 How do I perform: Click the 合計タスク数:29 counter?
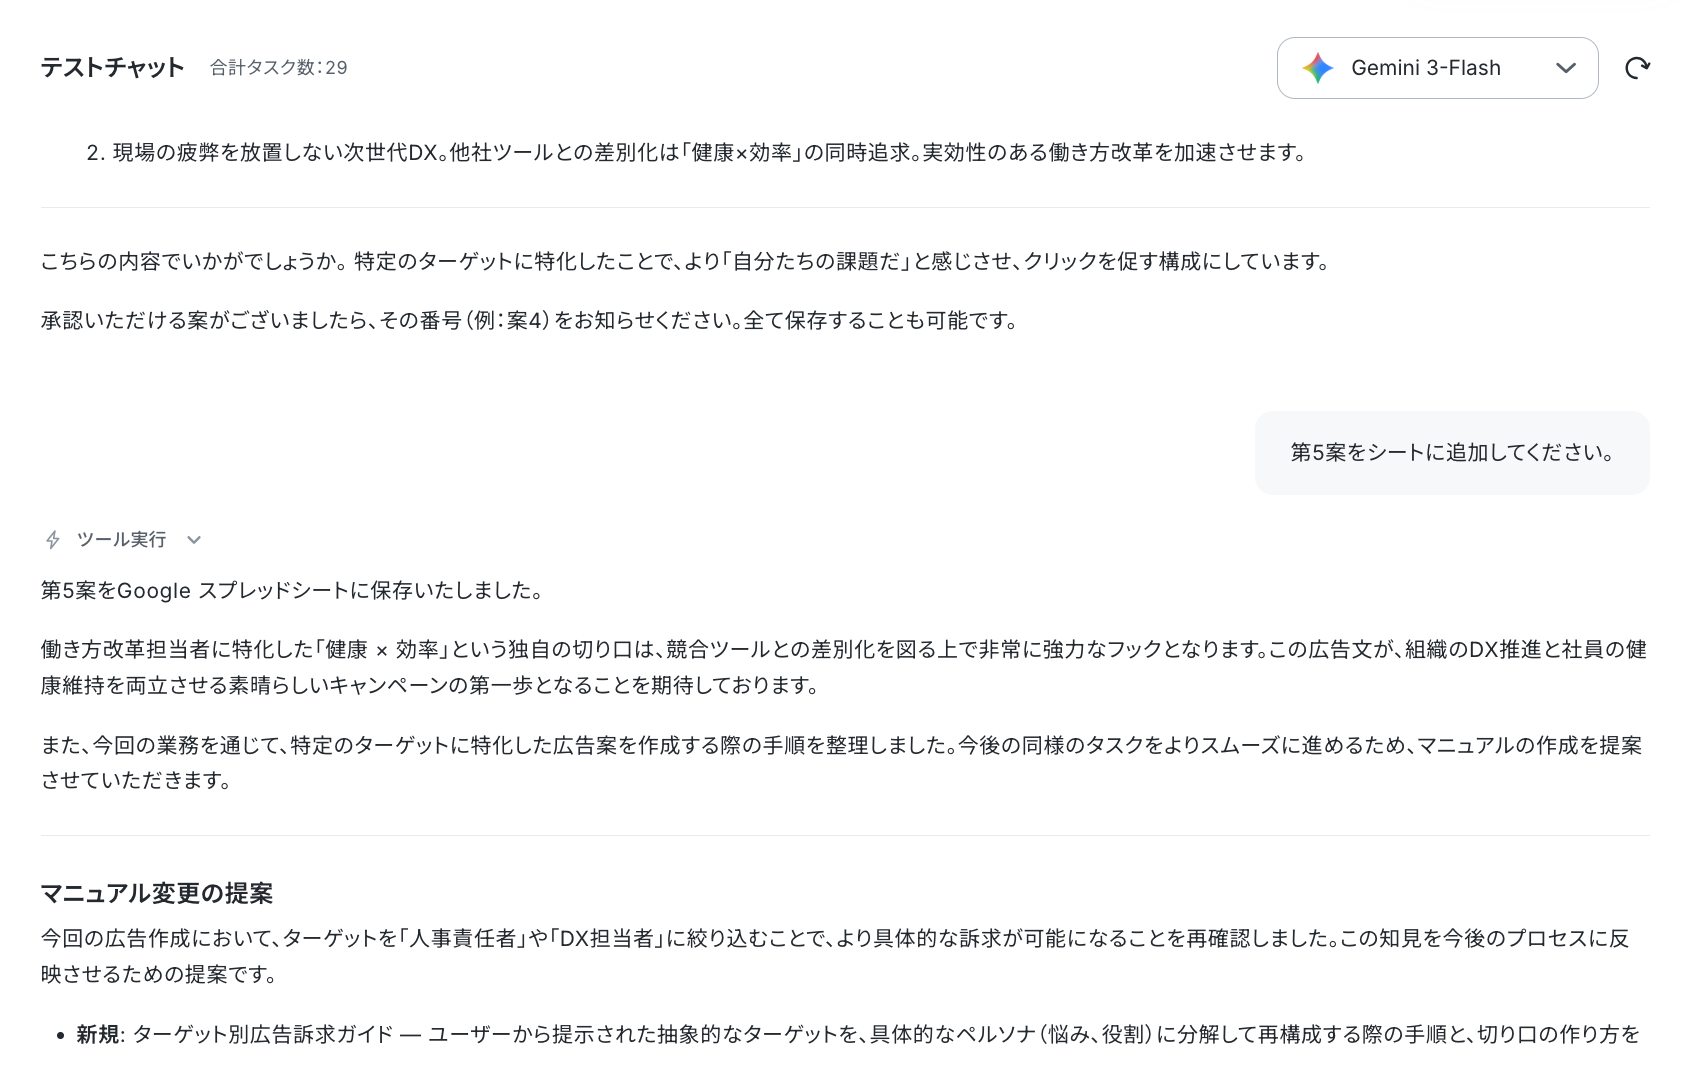[x=279, y=68]
